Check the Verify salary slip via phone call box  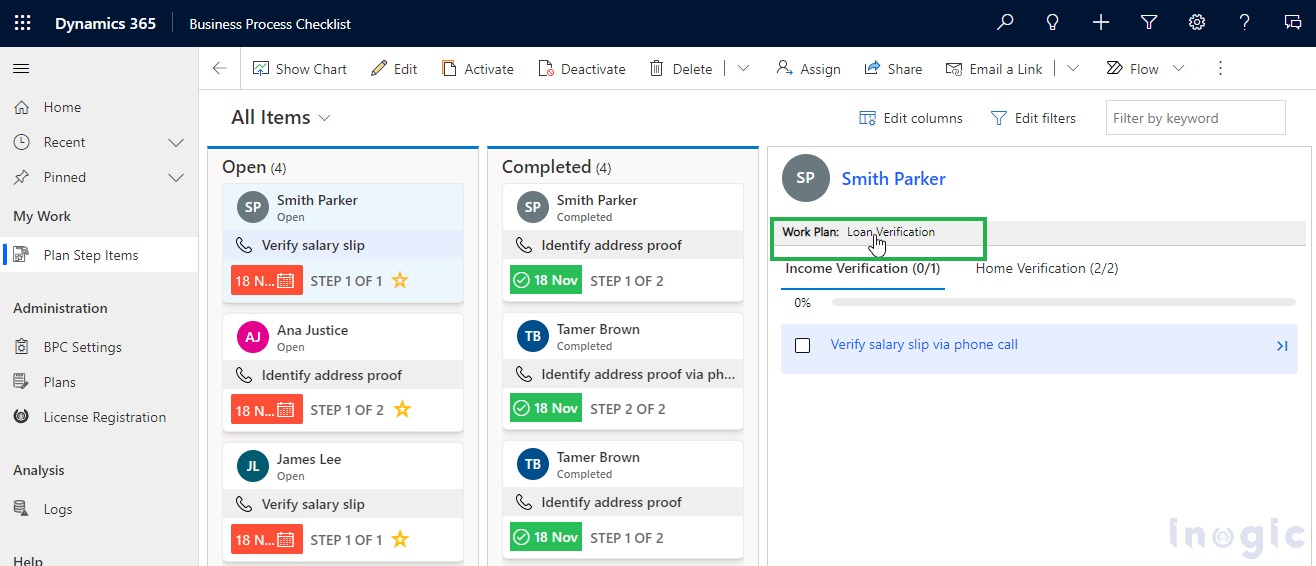802,346
